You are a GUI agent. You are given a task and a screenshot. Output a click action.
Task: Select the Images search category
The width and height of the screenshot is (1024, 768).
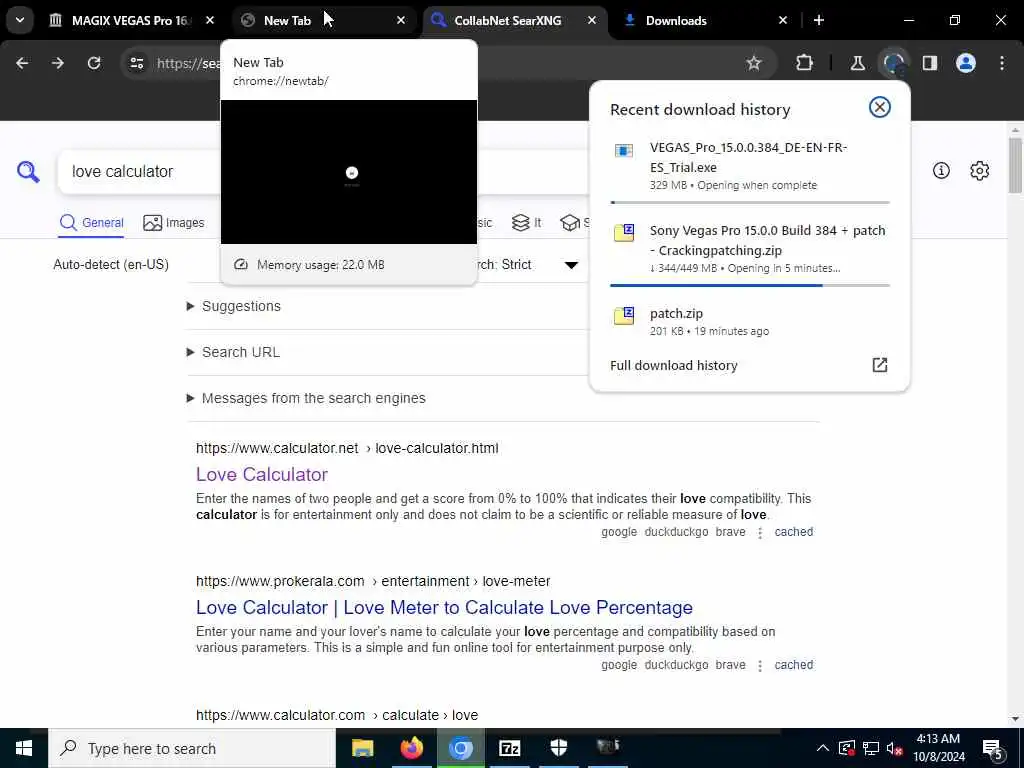(174, 223)
